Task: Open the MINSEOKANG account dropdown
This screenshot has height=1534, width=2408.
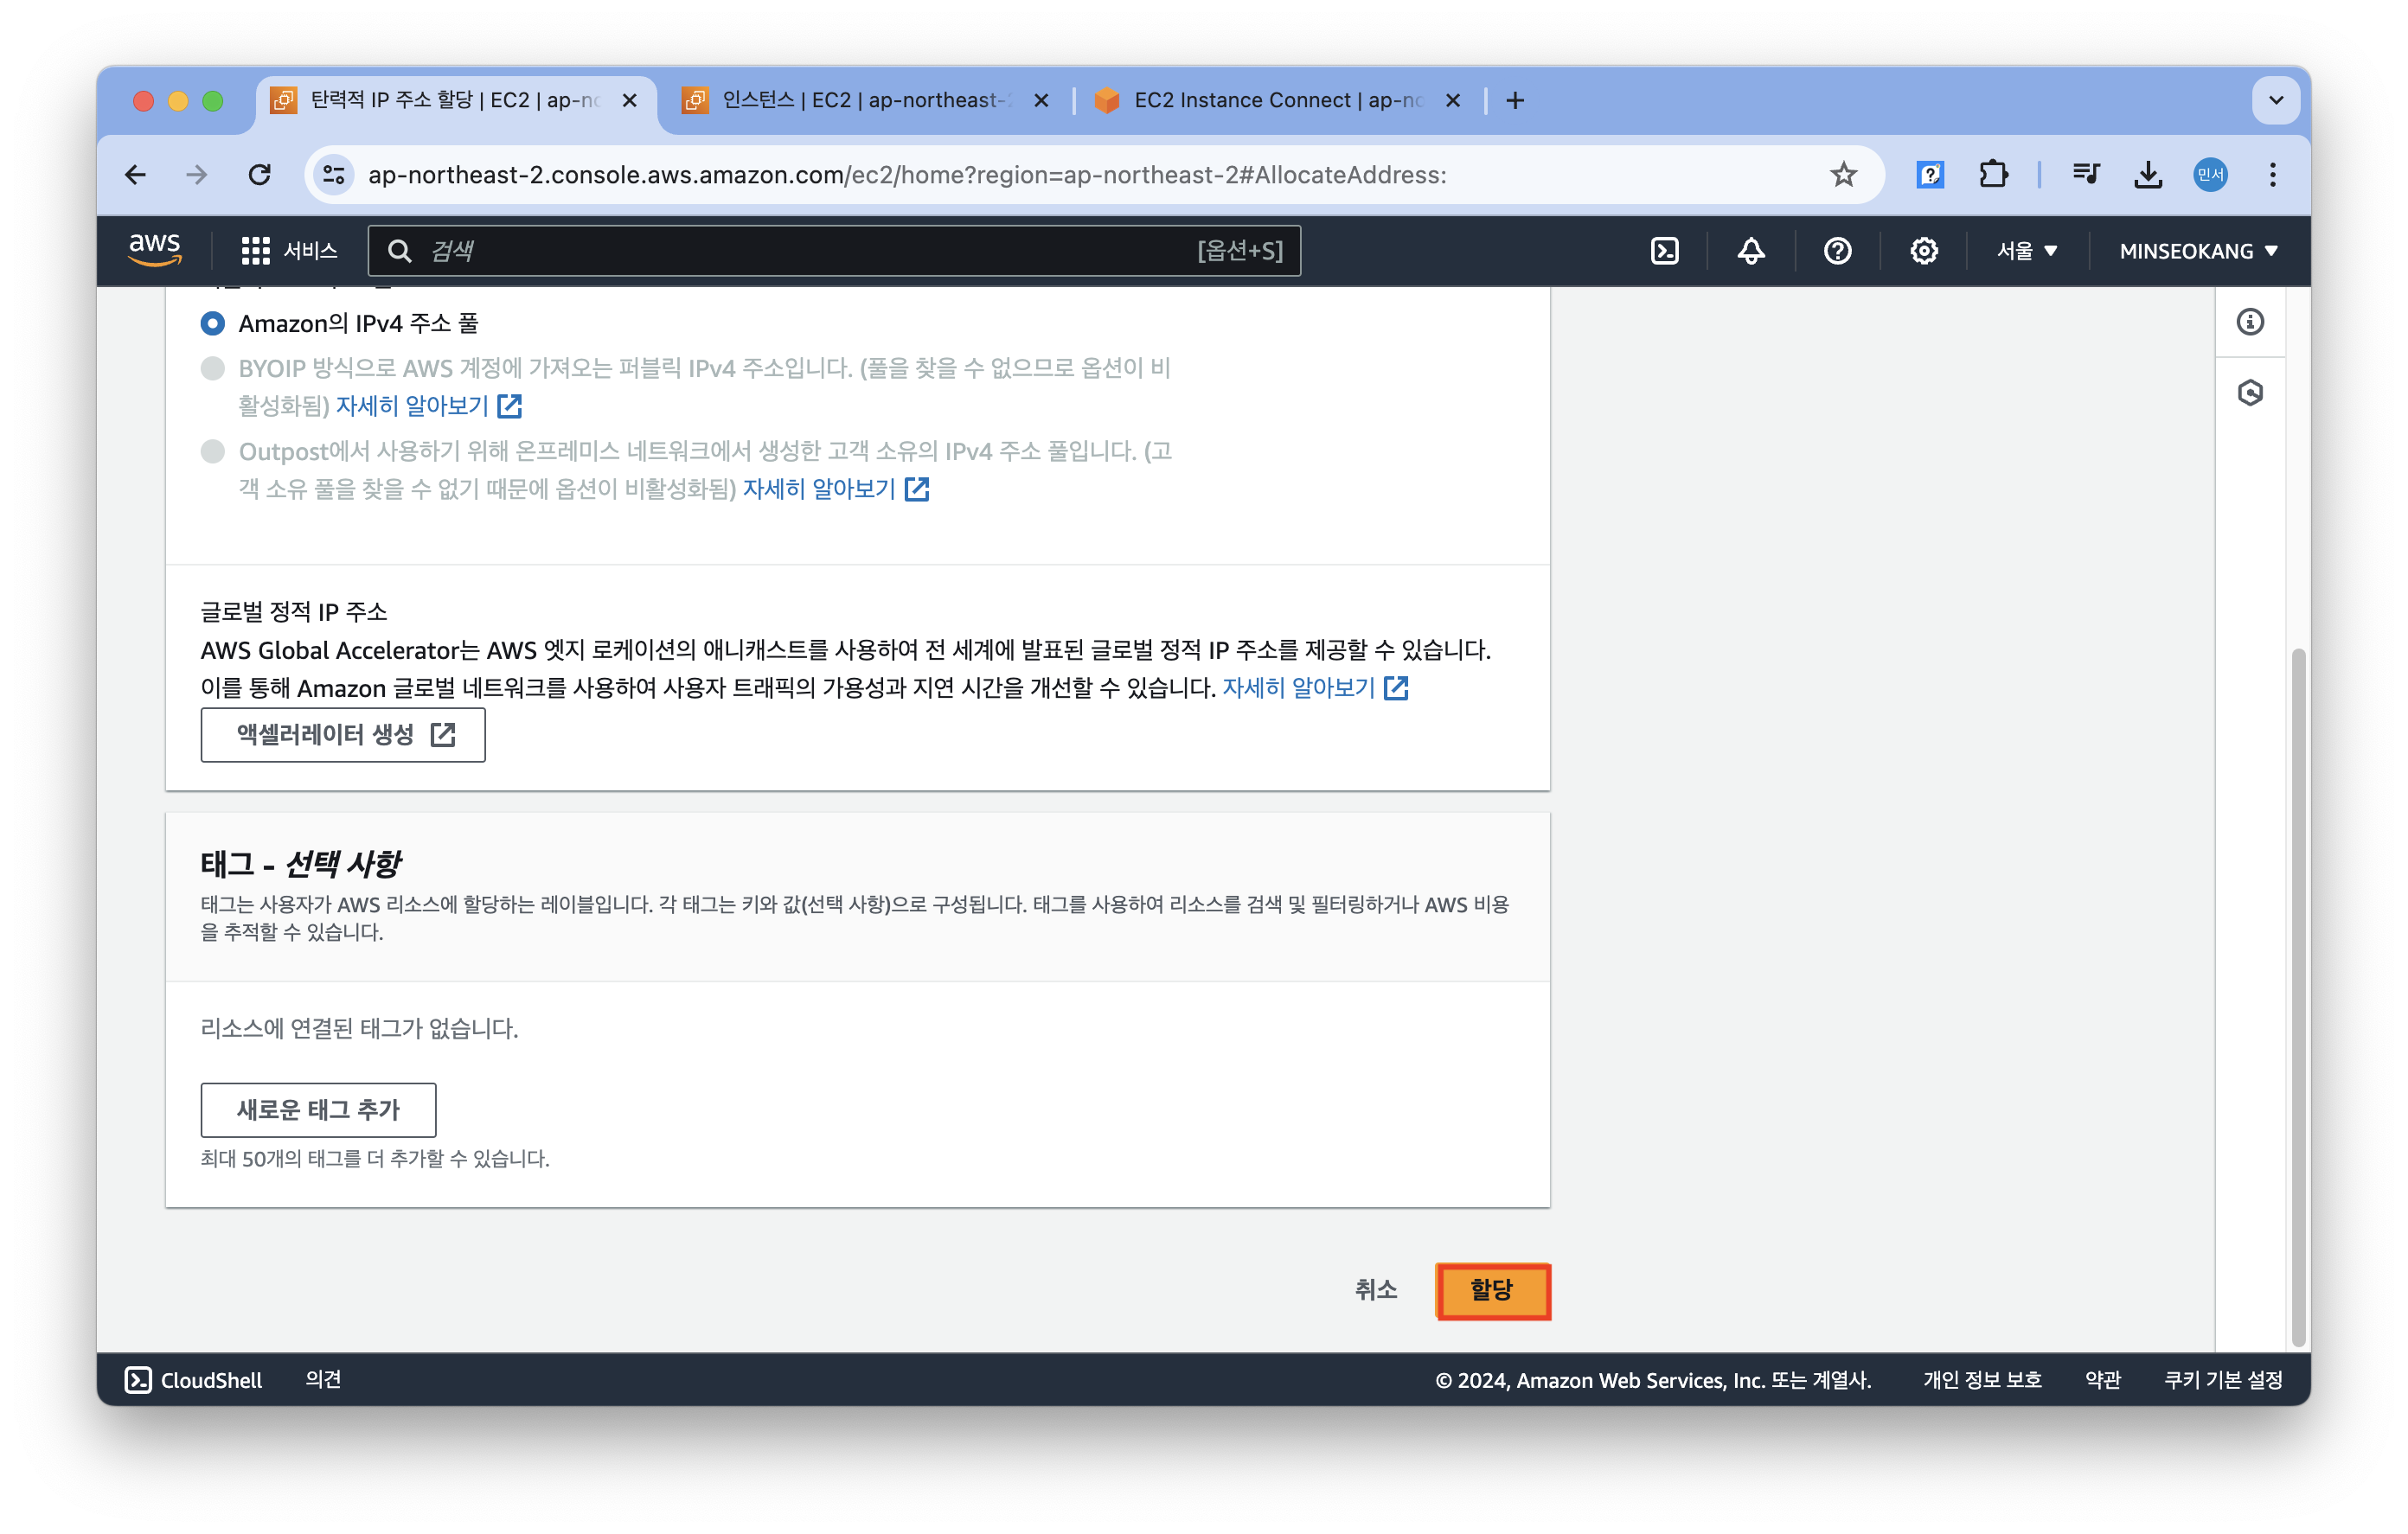Action: pyautogui.click(x=2197, y=251)
